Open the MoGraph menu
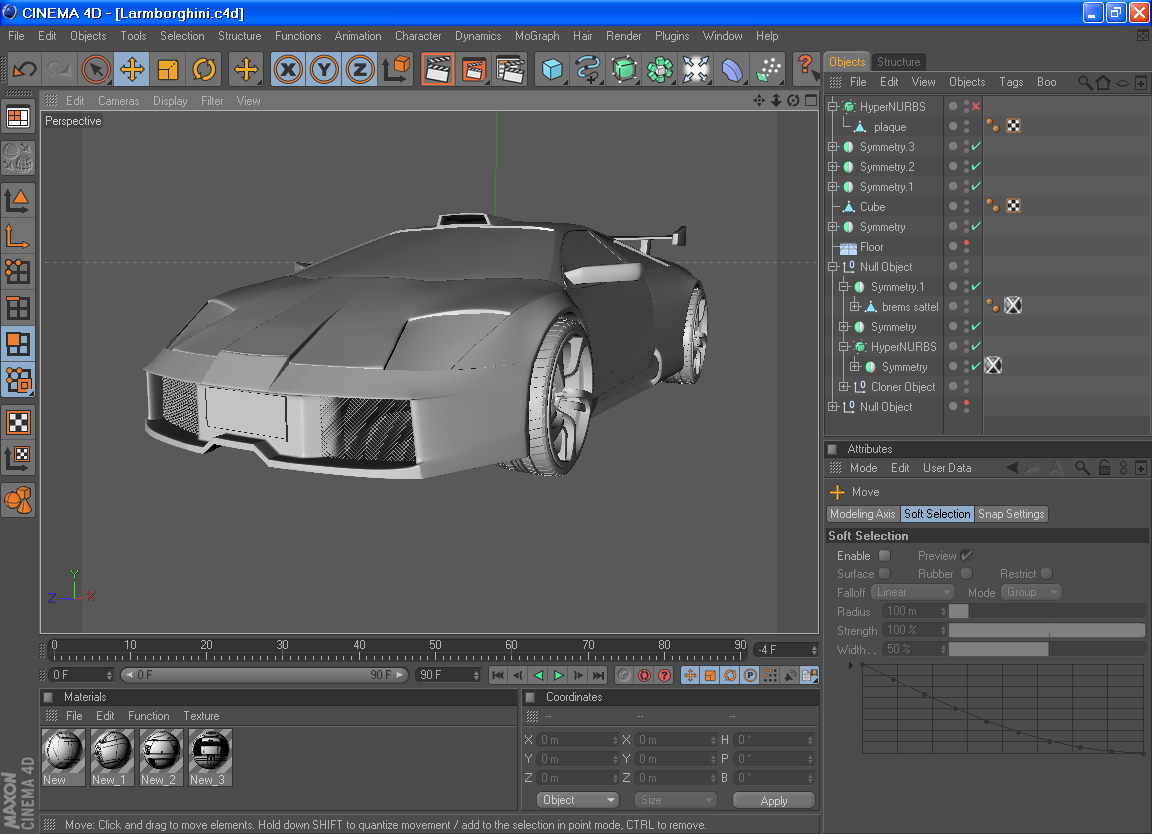Image resolution: width=1152 pixels, height=834 pixels. click(x=537, y=35)
